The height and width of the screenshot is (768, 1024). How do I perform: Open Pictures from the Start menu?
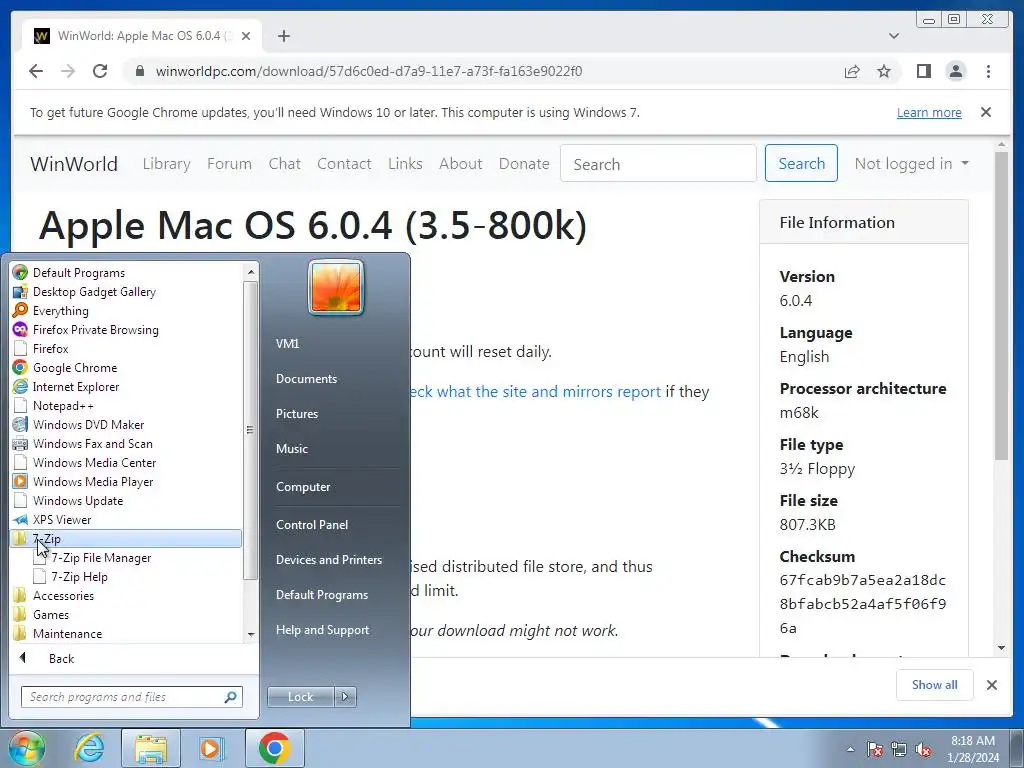click(296, 413)
